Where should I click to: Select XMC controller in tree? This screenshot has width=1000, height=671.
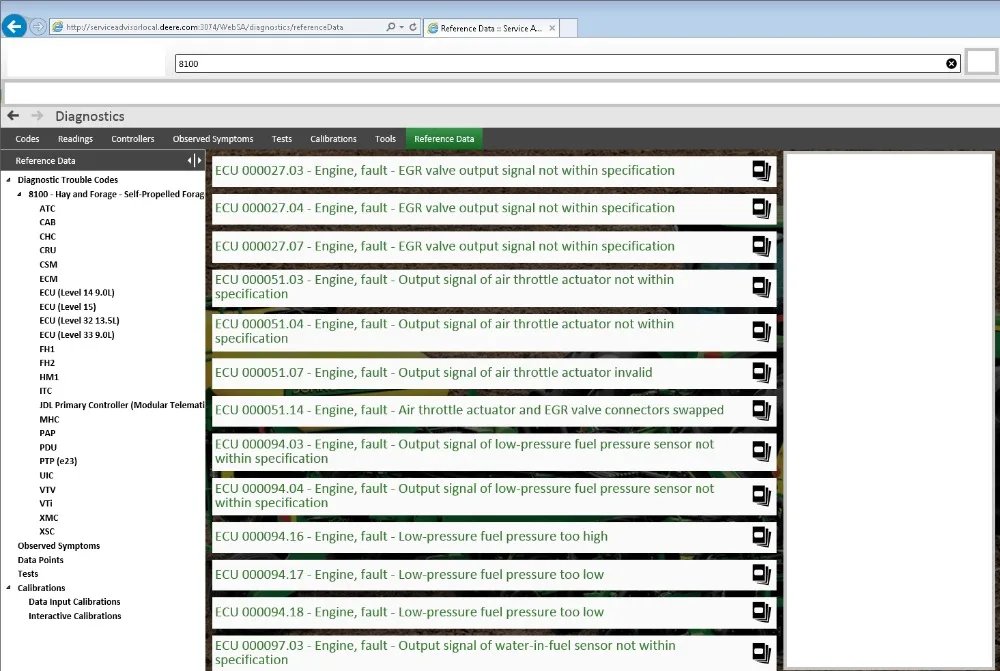pyautogui.click(x=48, y=518)
